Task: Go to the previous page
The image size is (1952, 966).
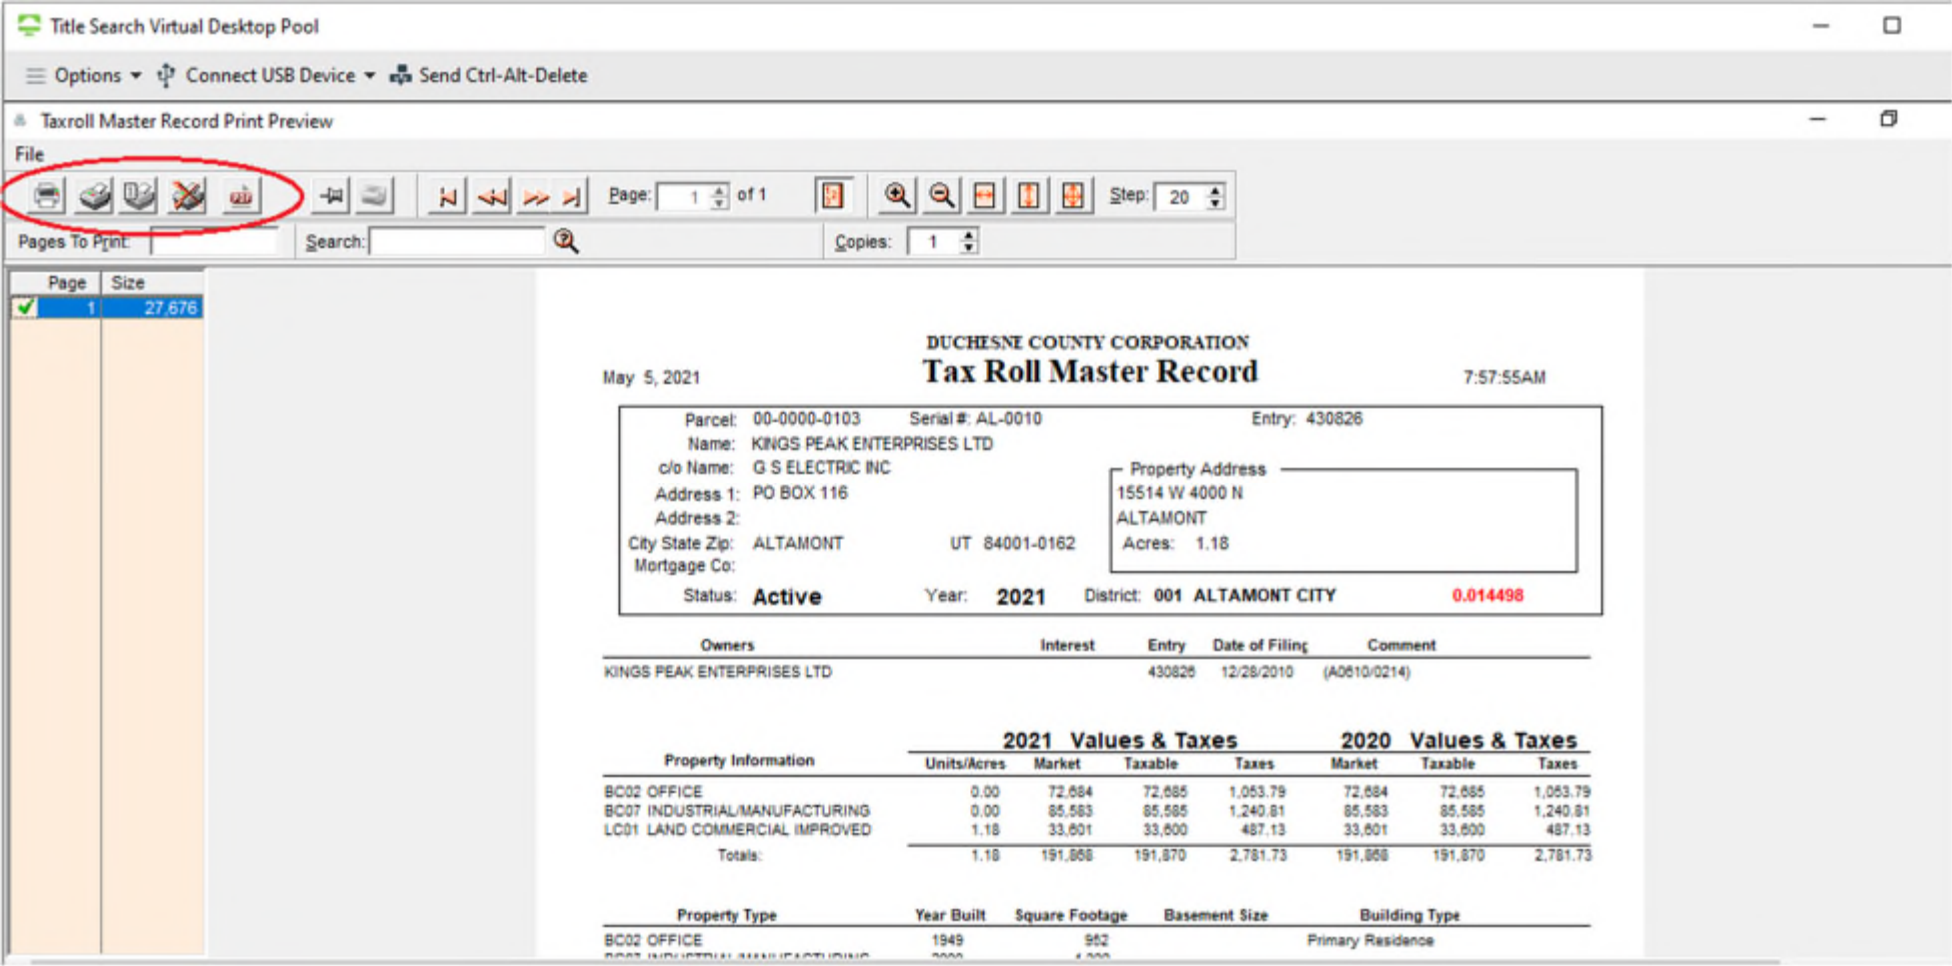Action: (492, 196)
